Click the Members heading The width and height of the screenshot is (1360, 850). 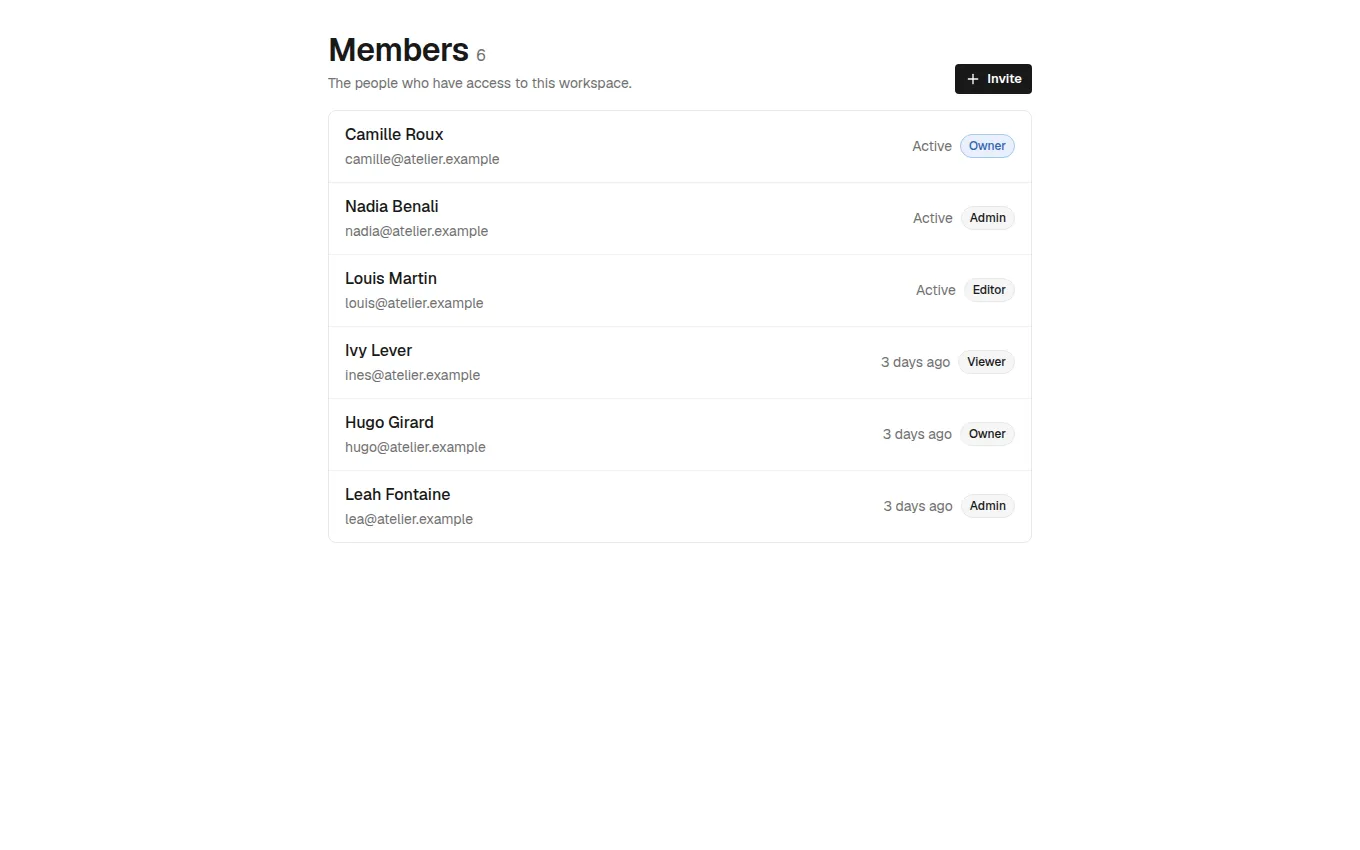point(398,50)
